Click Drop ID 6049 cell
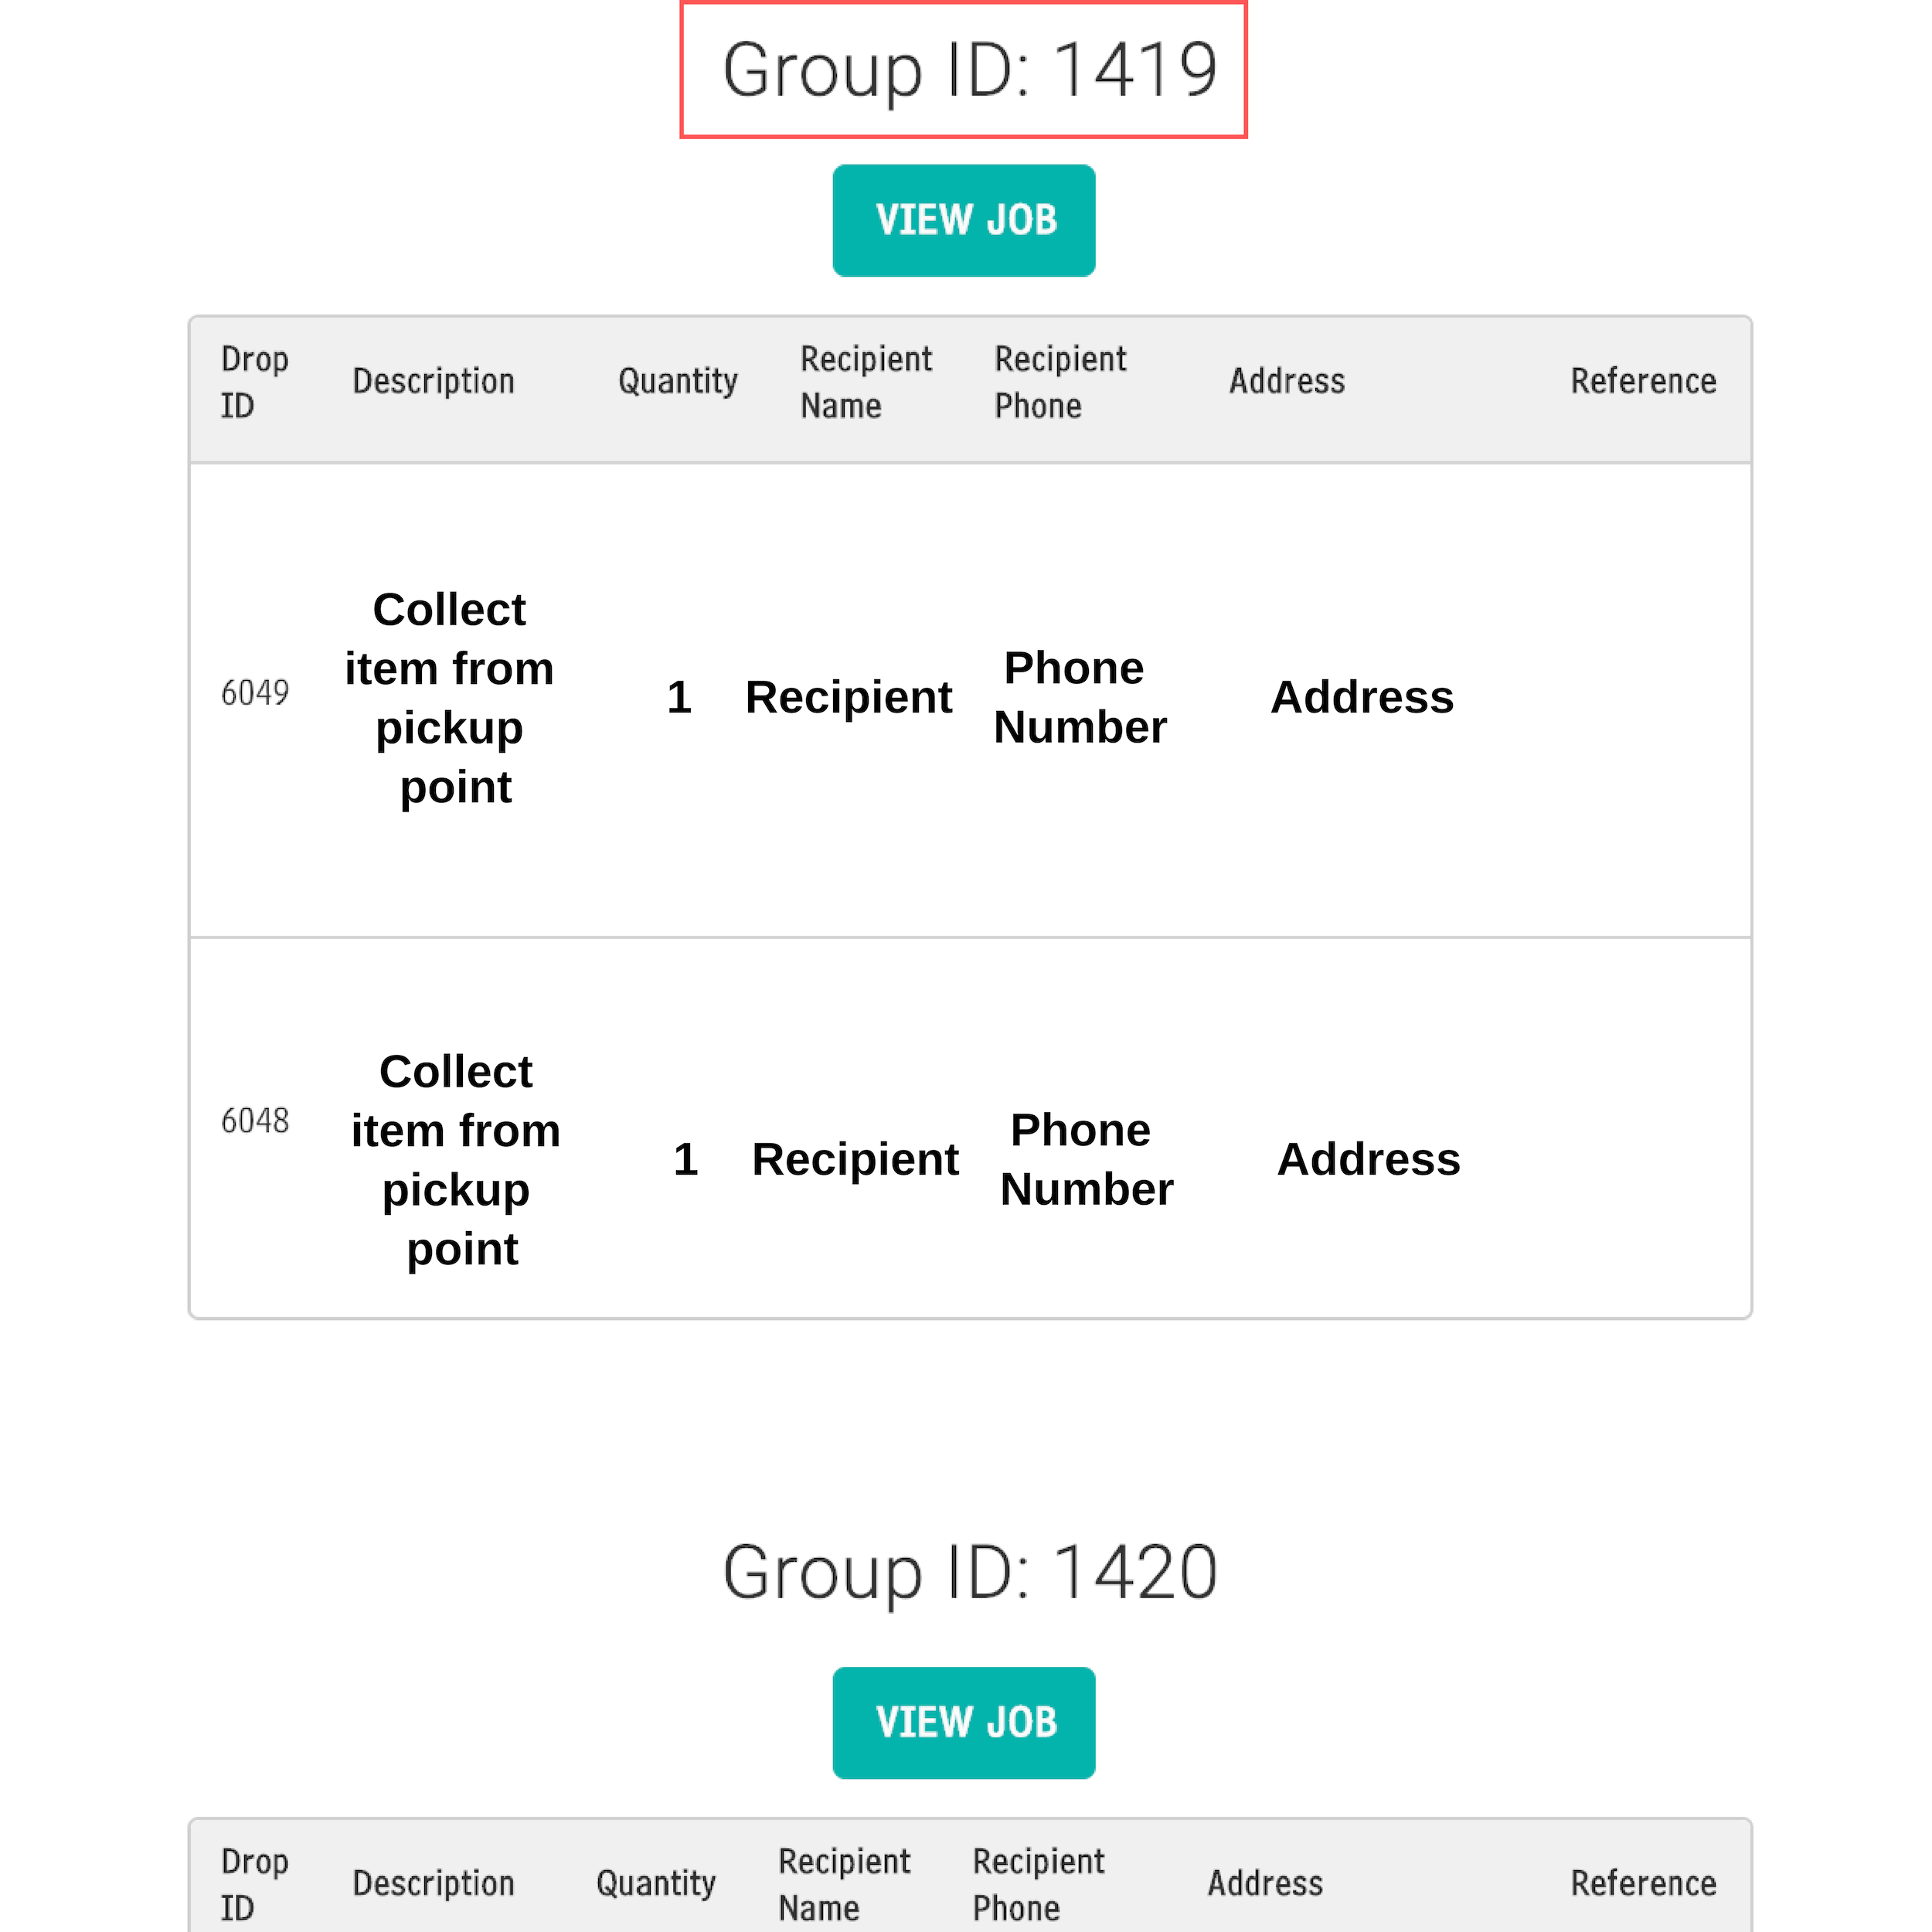 254,692
